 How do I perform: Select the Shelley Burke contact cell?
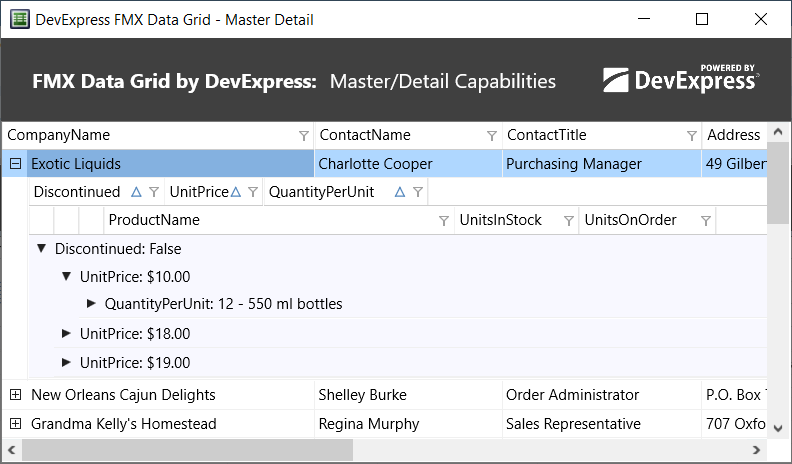pos(408,395)
